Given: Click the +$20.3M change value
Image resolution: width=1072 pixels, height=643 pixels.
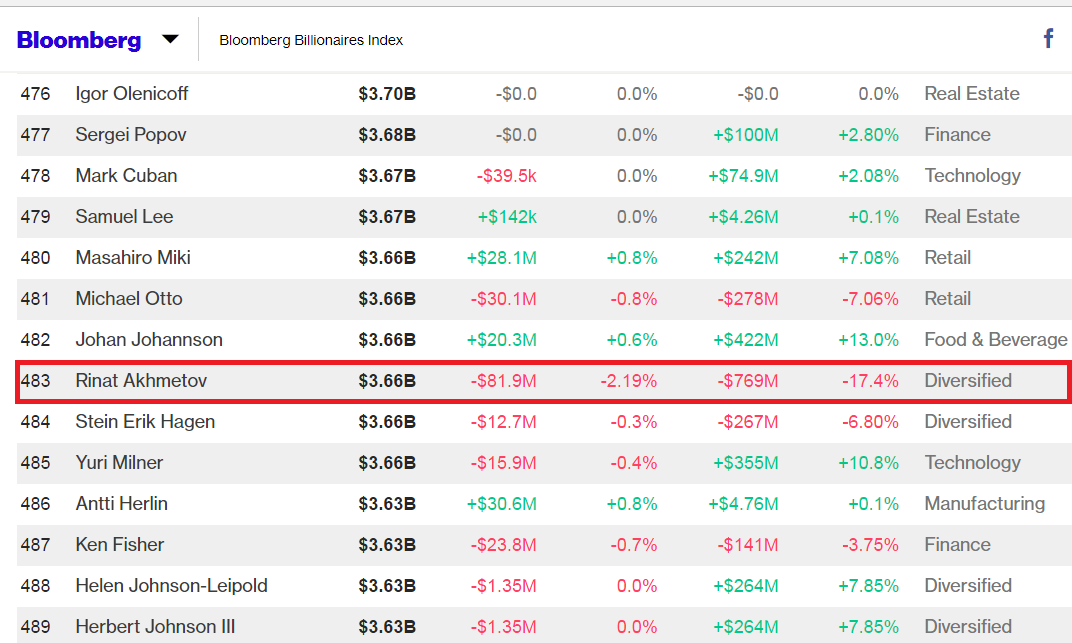Looking at the screenshot, I should [x=501, y=340].
